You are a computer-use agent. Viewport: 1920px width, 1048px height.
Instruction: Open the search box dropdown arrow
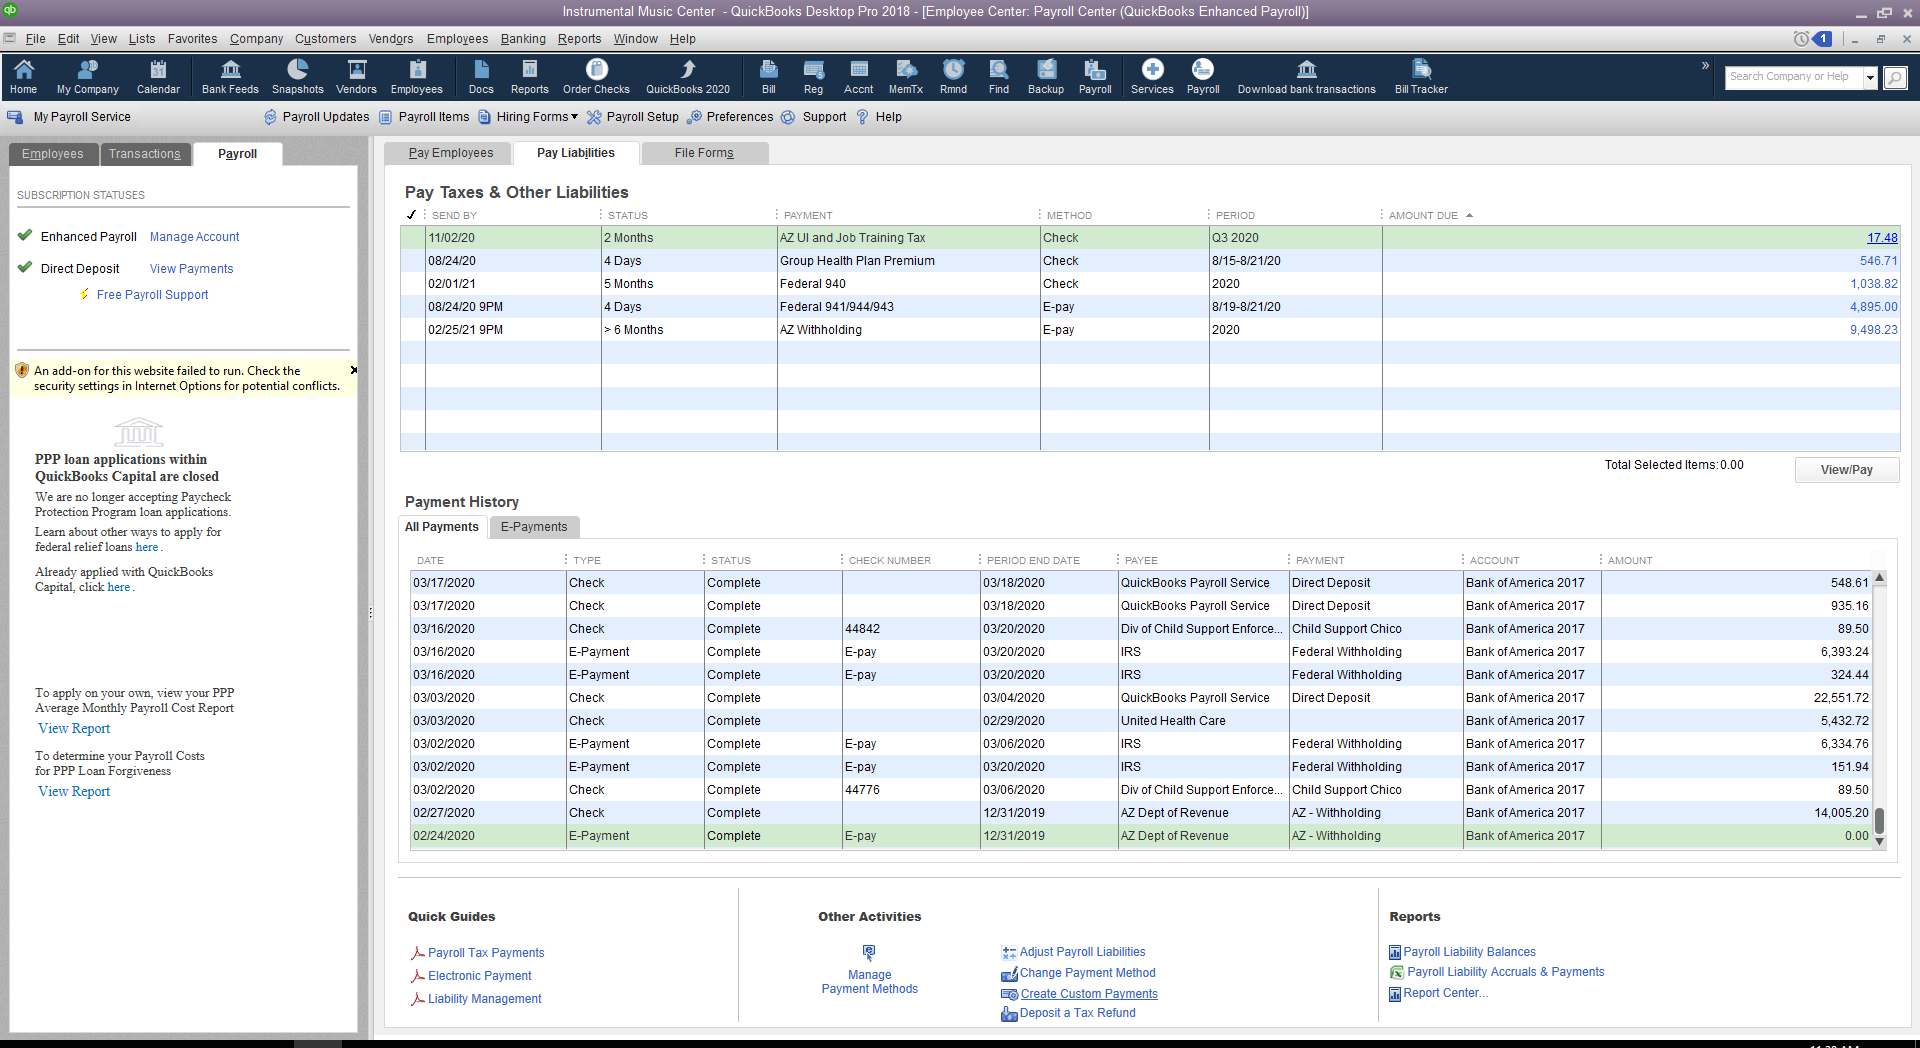click(x=1869, y=77)
